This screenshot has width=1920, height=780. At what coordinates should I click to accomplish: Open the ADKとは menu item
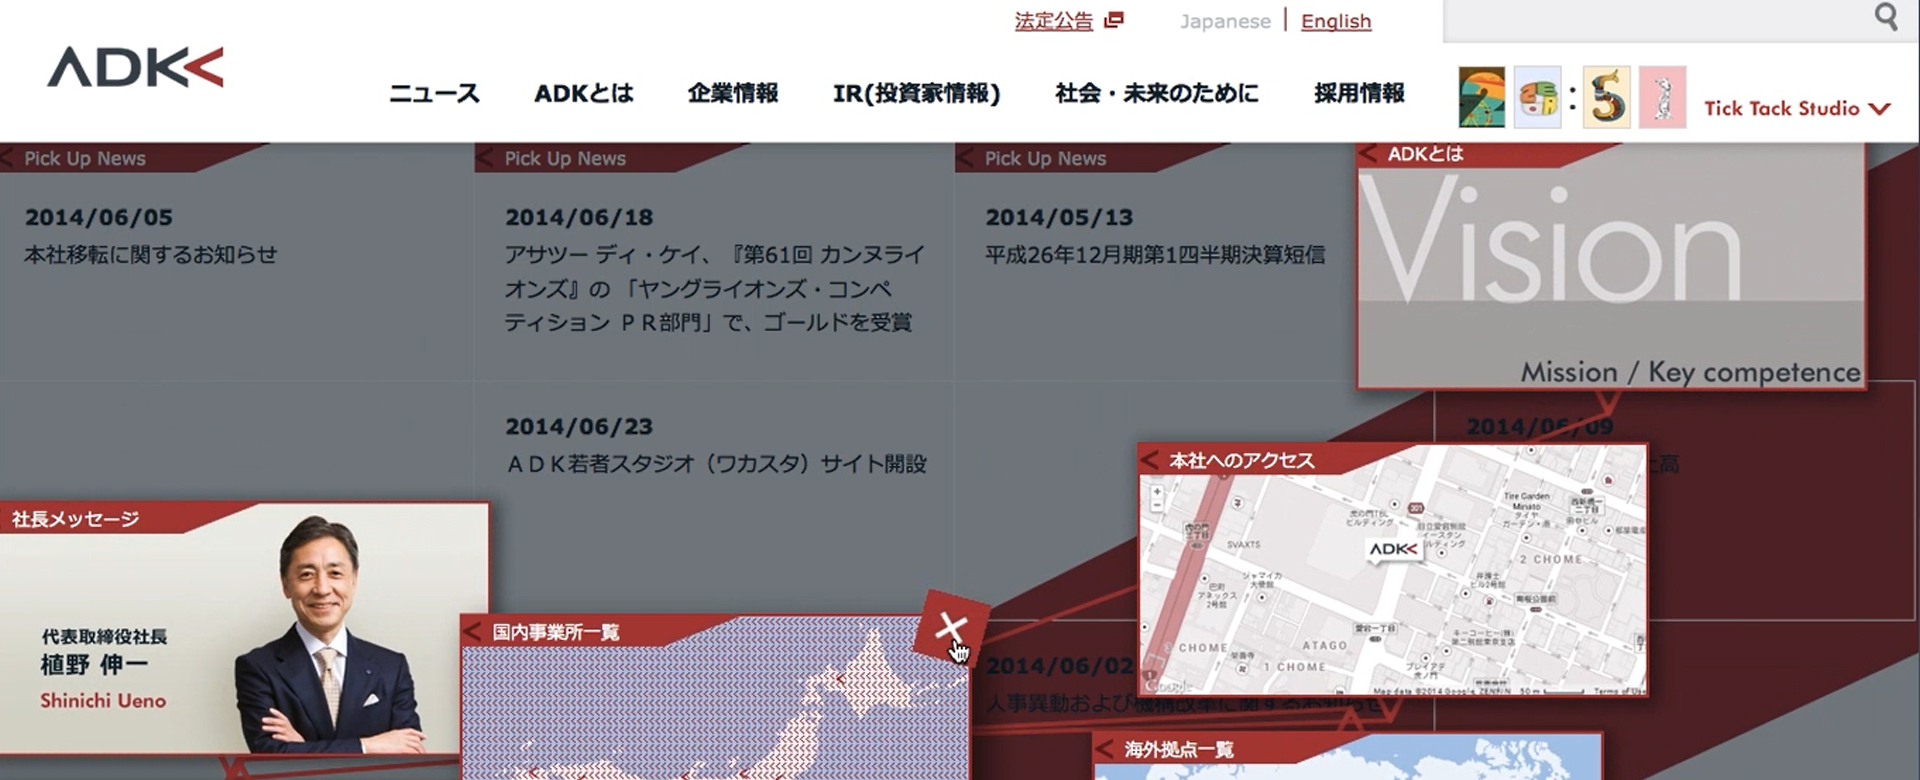click(x=584, y=93)
